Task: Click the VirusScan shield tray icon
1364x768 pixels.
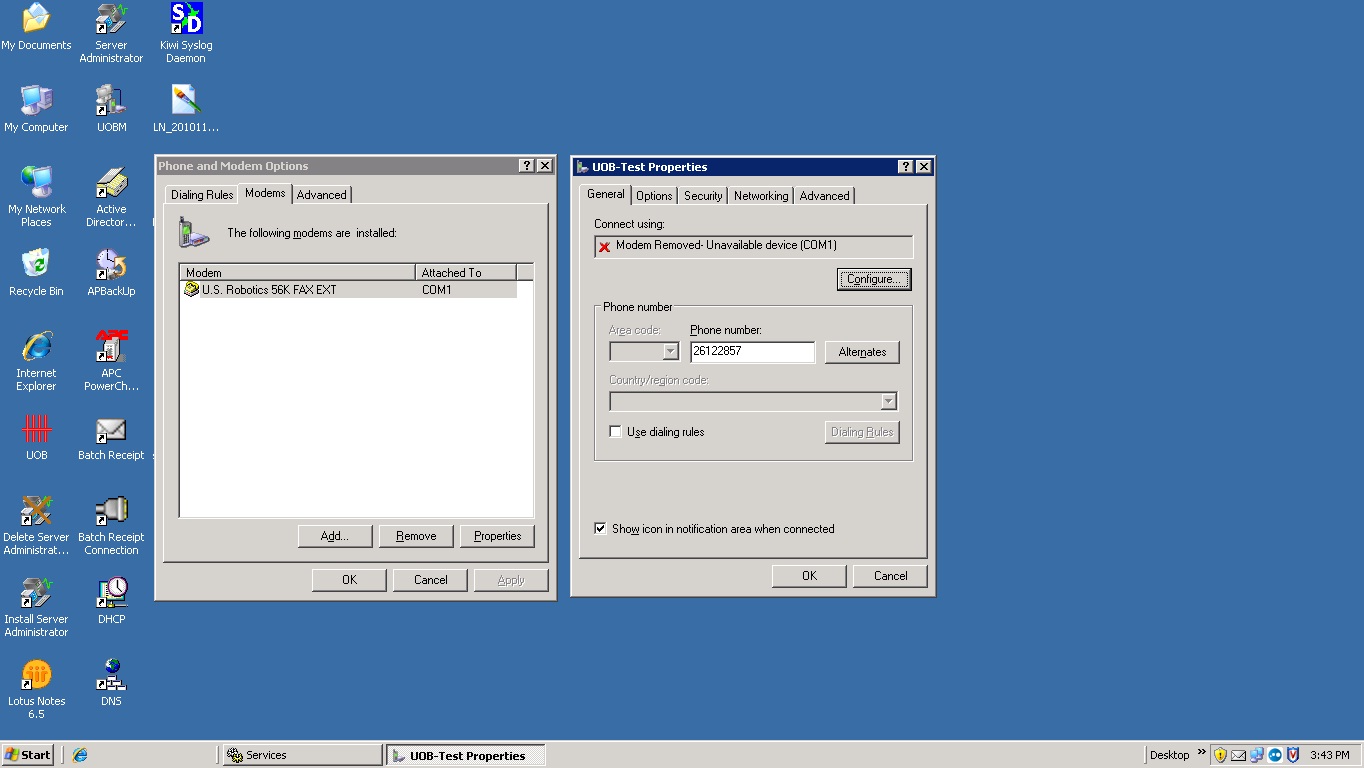Action: coord(1293,755)
